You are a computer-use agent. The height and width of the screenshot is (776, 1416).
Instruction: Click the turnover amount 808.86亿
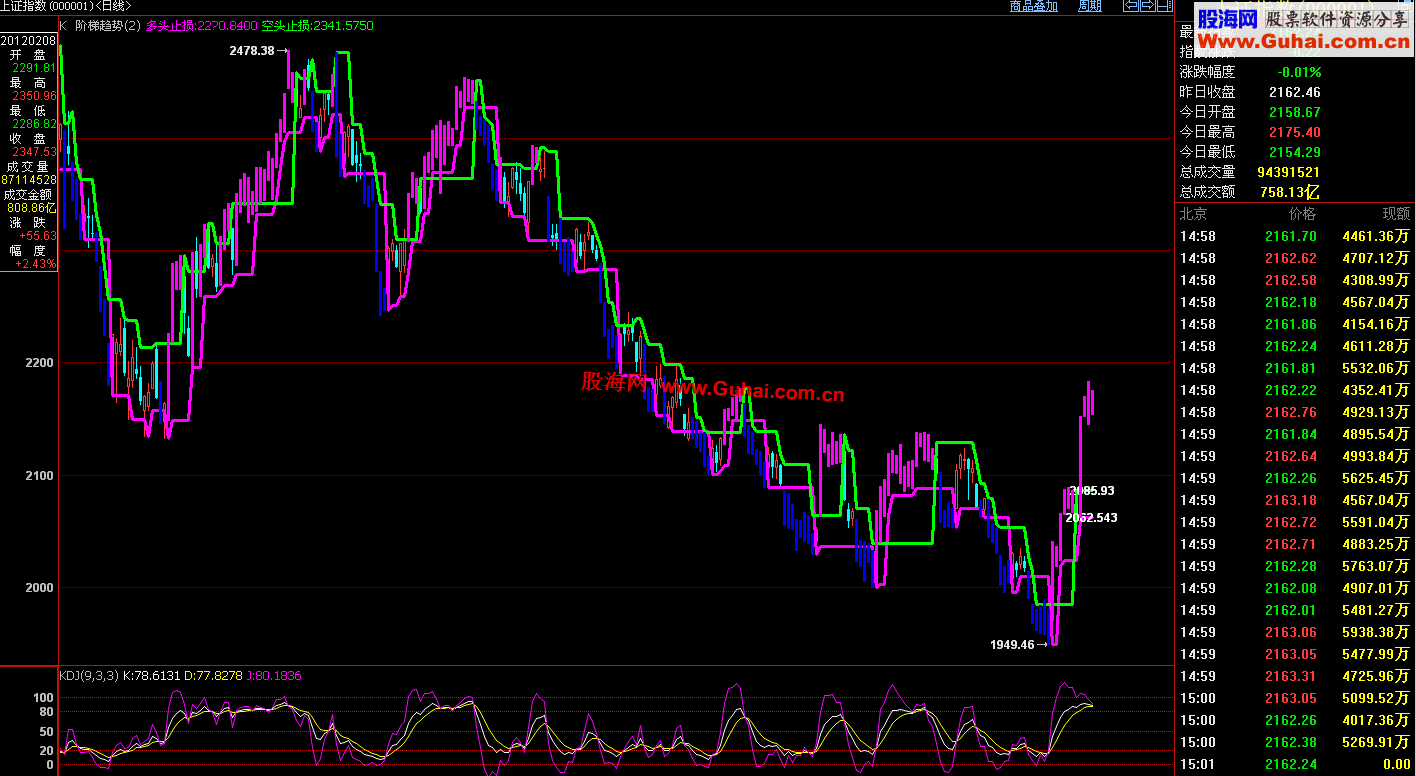pos(34,208)
